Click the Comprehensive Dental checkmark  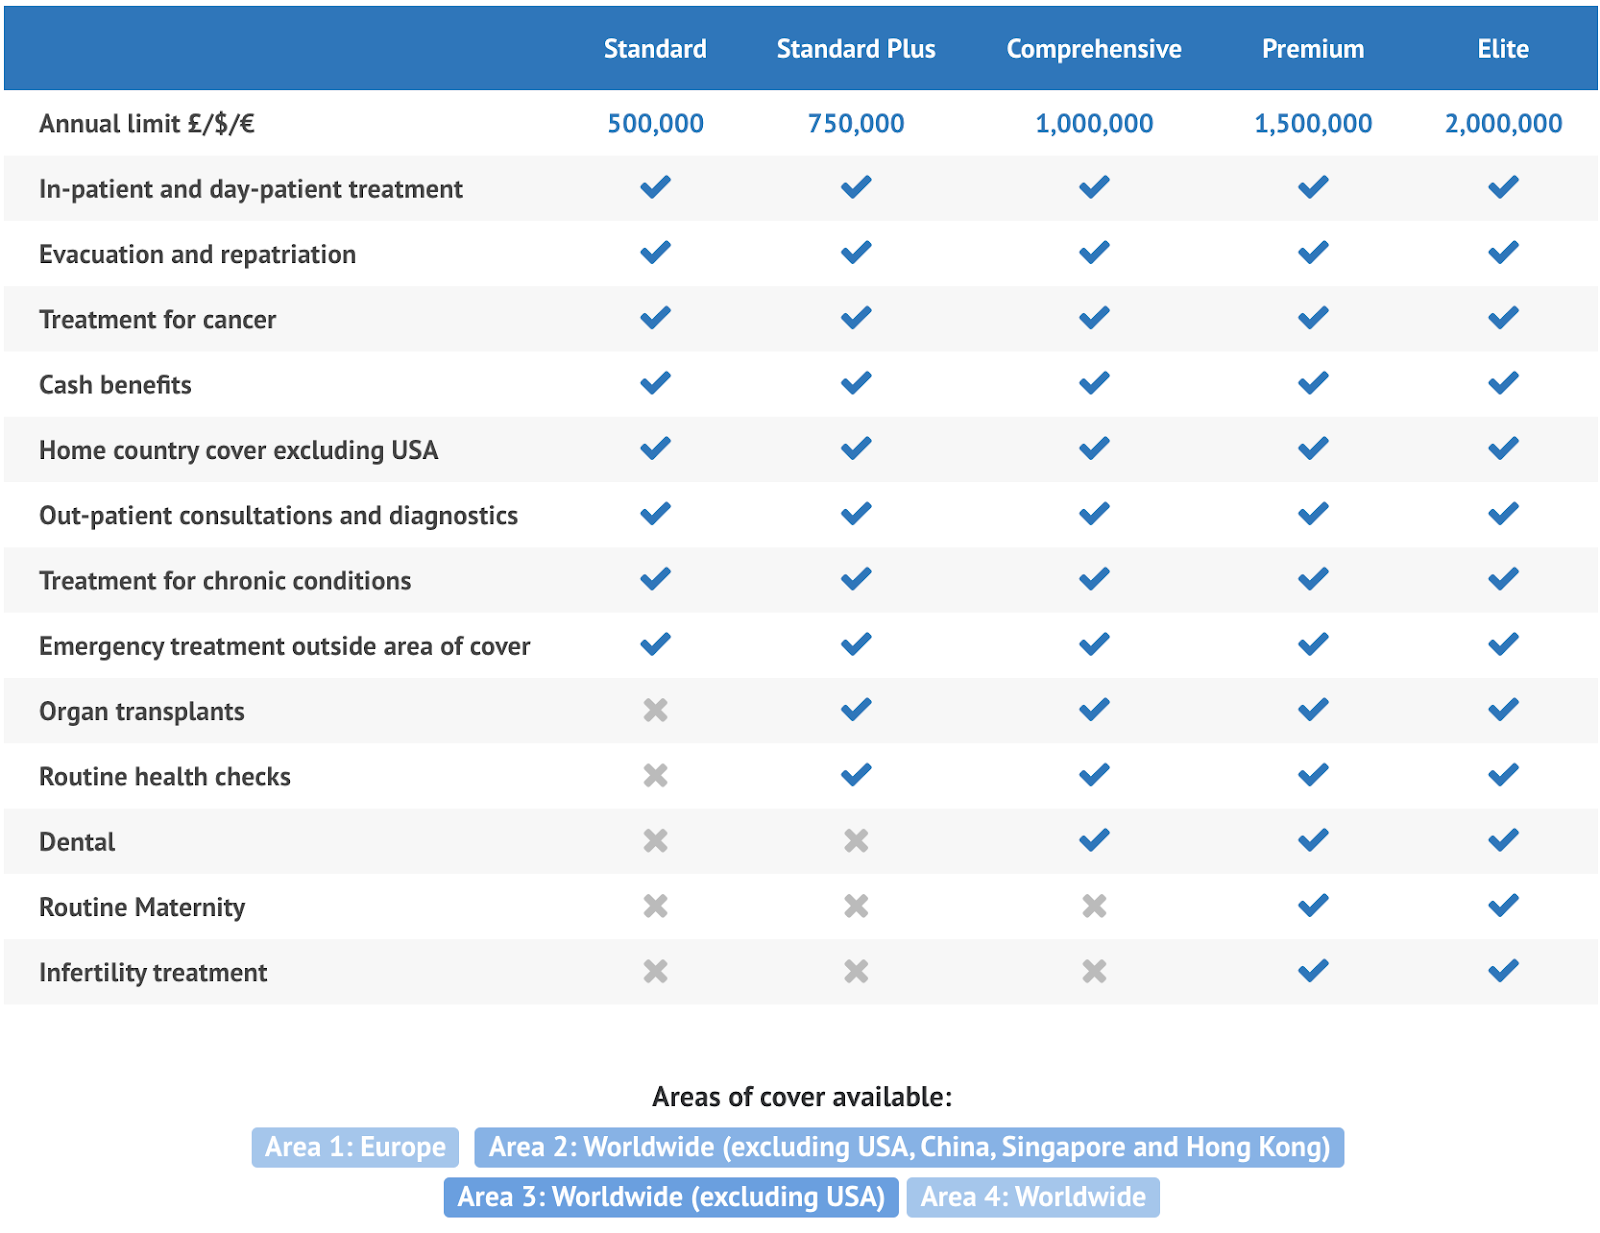1094,841
